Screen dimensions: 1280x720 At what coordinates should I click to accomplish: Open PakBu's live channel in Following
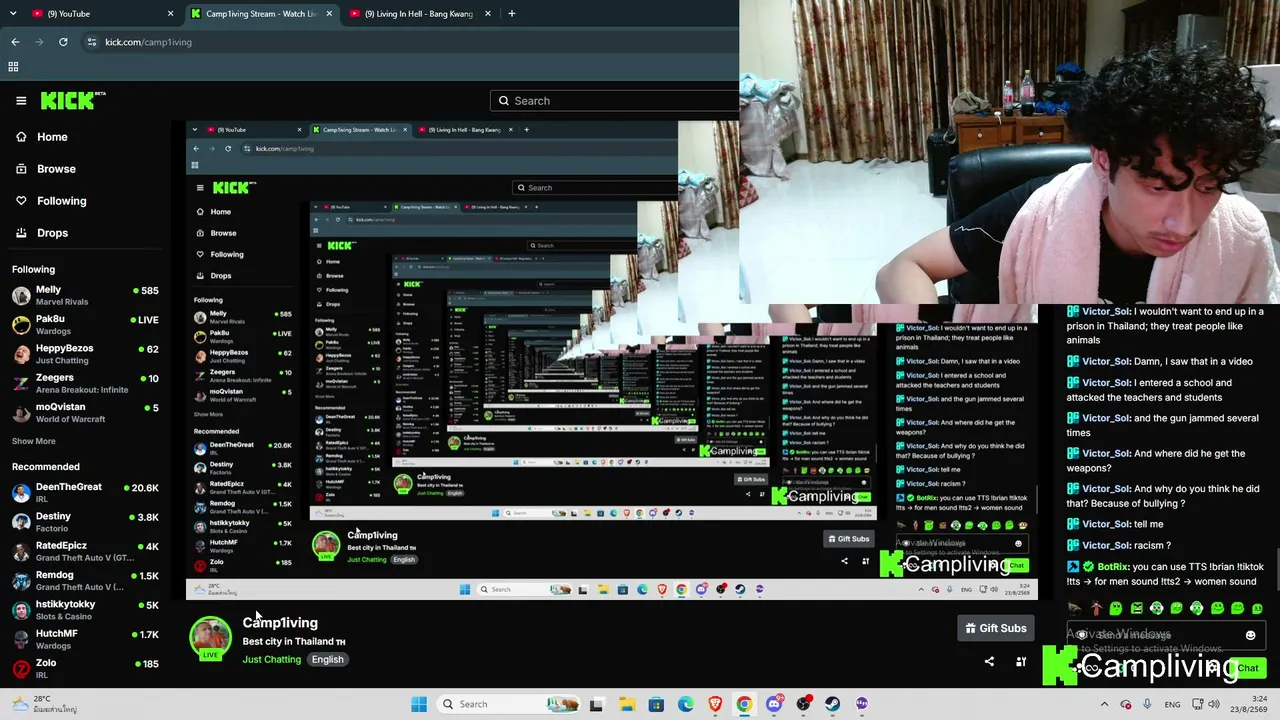click(x=85, y=324)
